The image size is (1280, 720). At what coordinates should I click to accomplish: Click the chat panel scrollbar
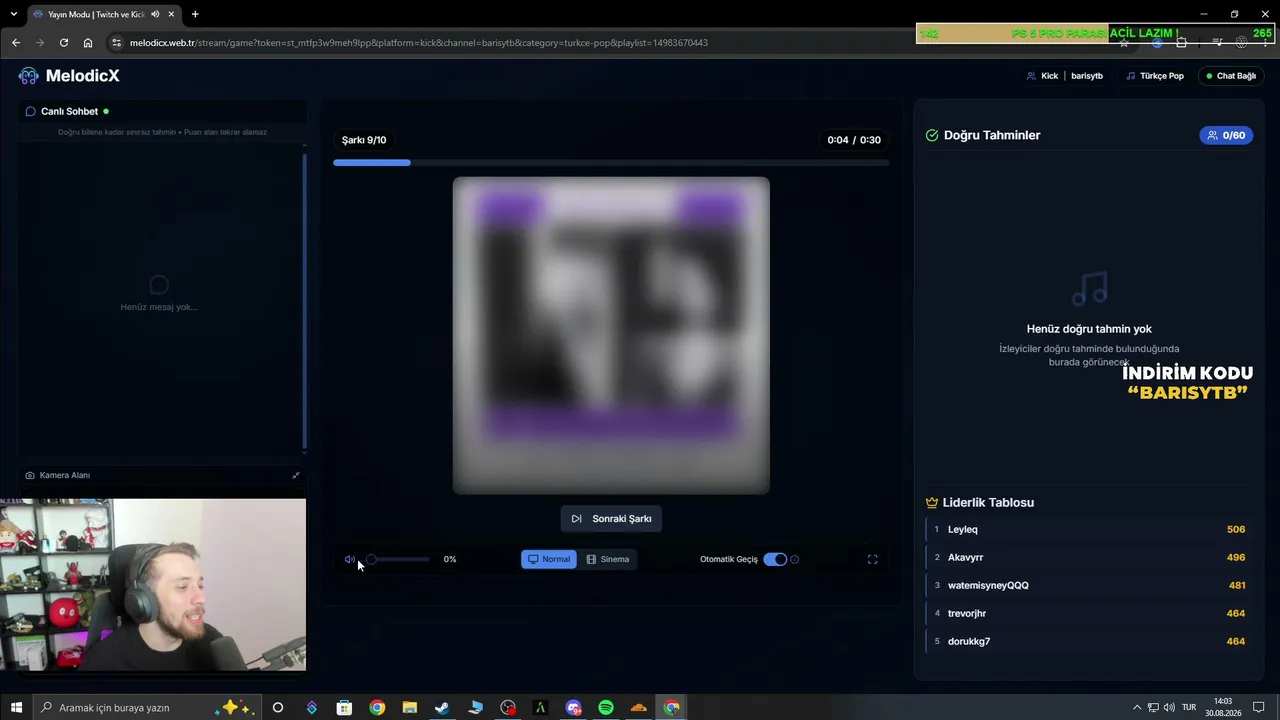pos(304,300)
